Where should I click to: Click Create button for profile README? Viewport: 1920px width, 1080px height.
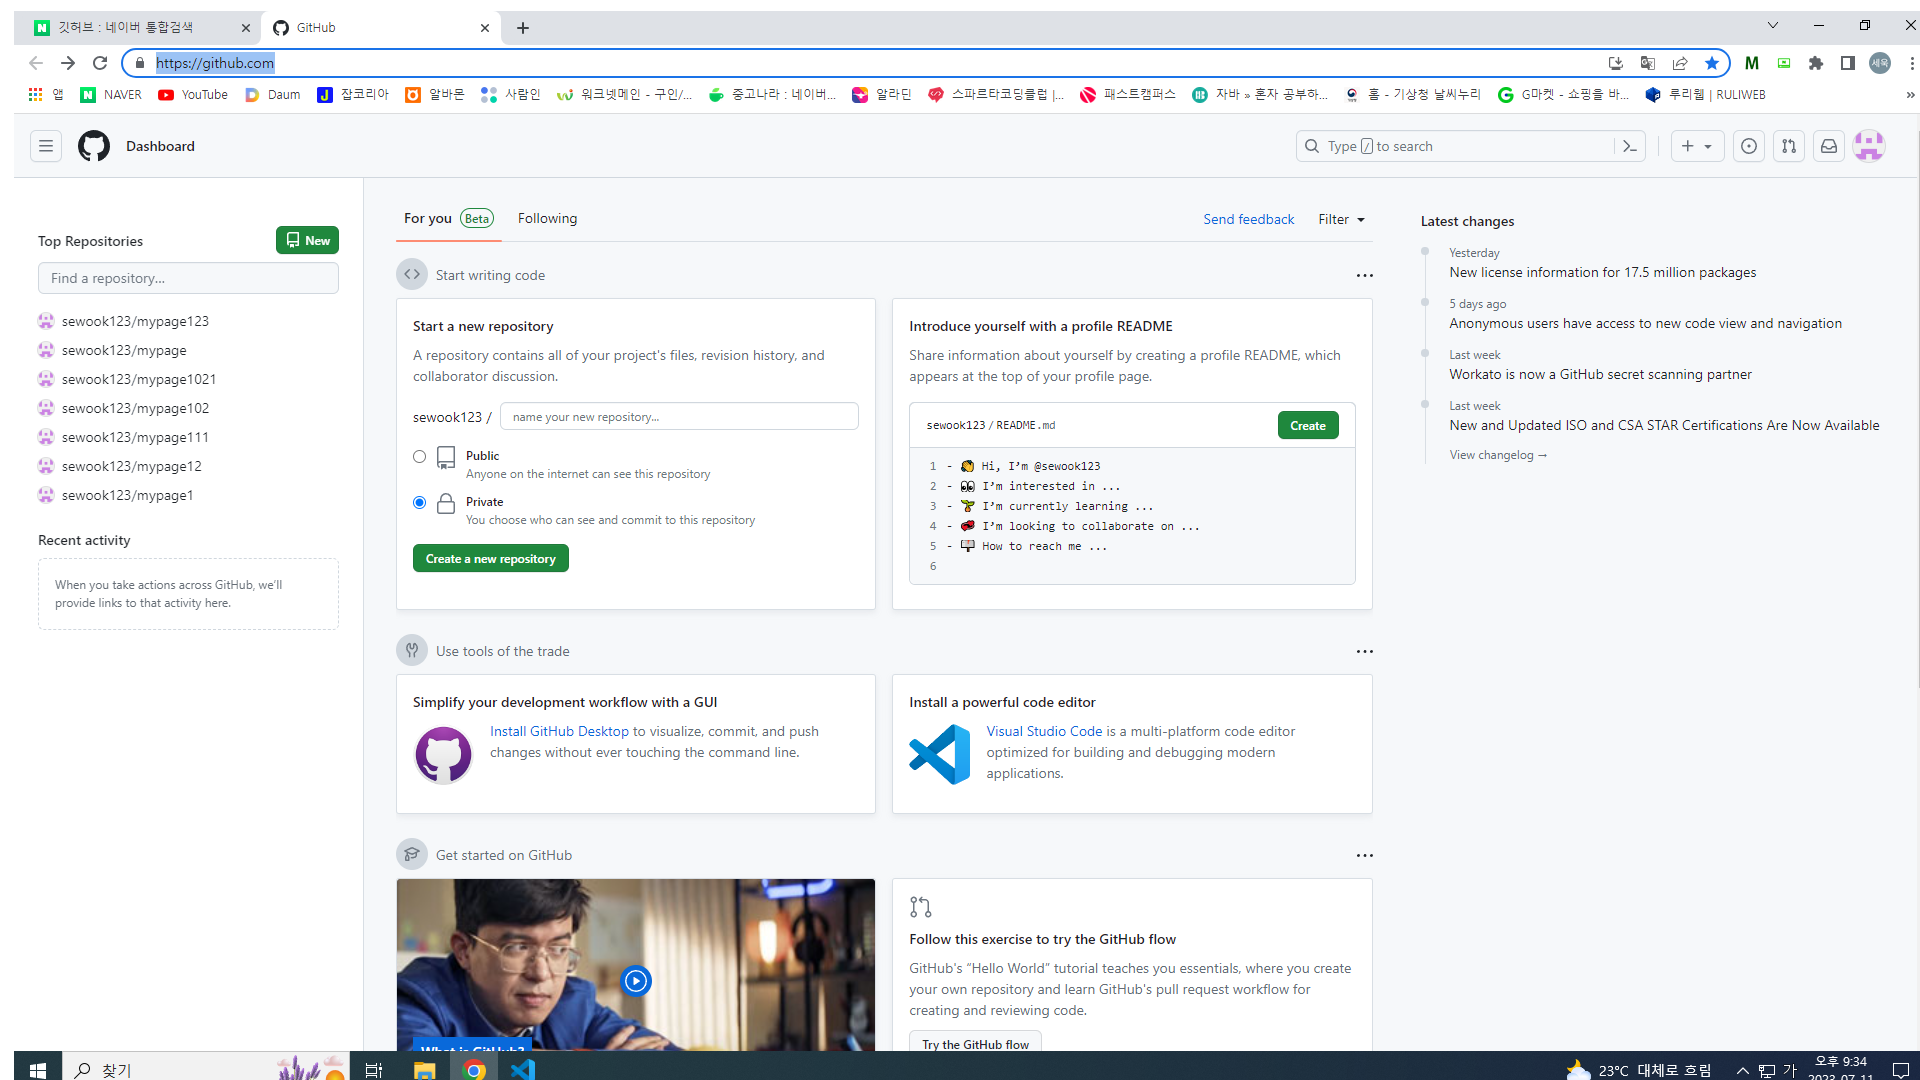point(1308,426)
